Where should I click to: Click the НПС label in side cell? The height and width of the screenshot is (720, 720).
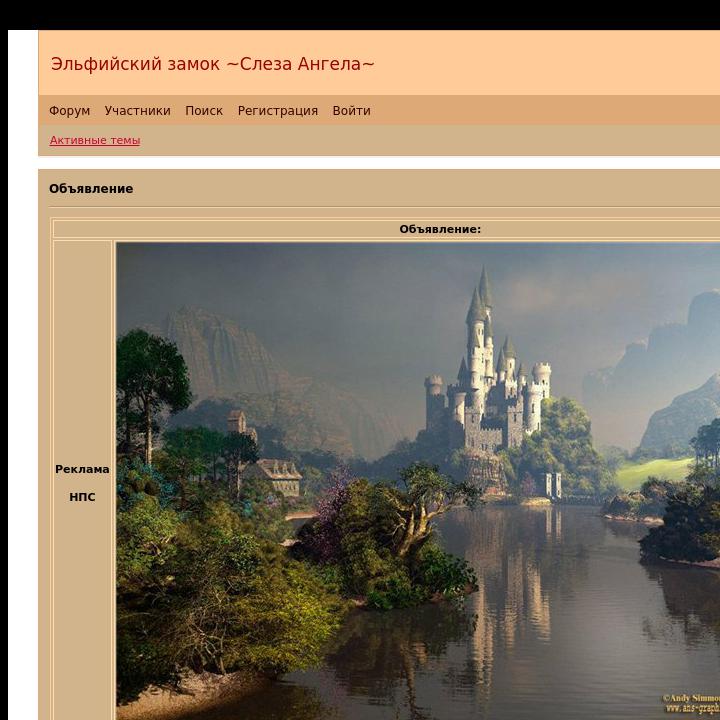[82, 497]
